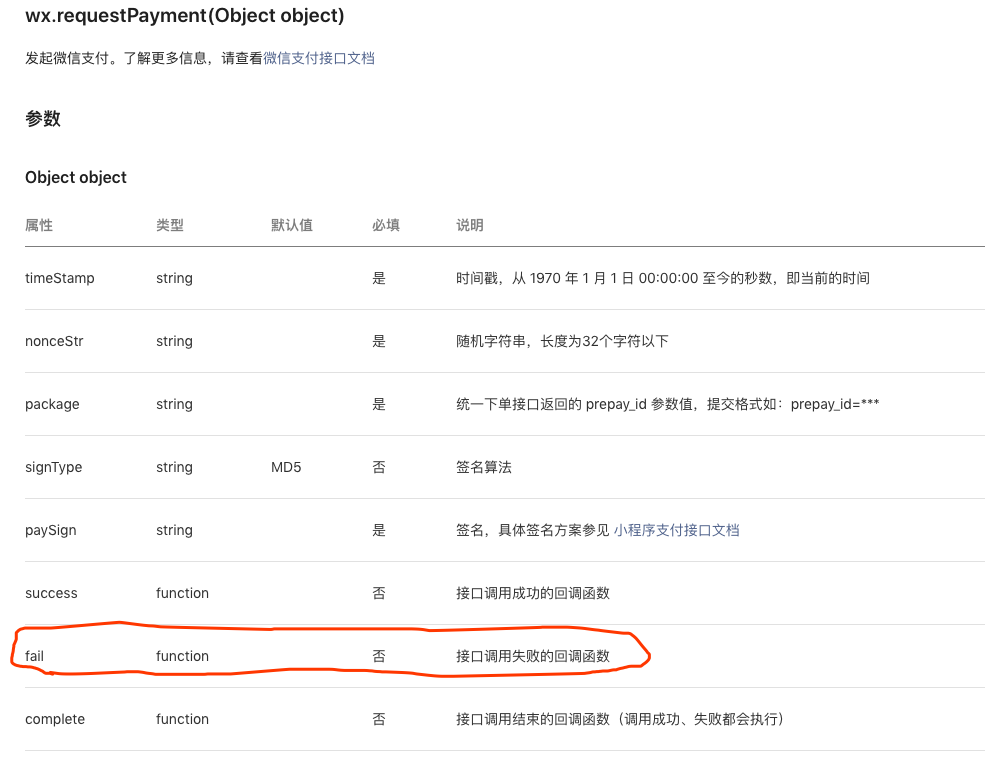The image size is (1007, 766).
Task: Click the 默认值 column header
Action: click(292, 225)
